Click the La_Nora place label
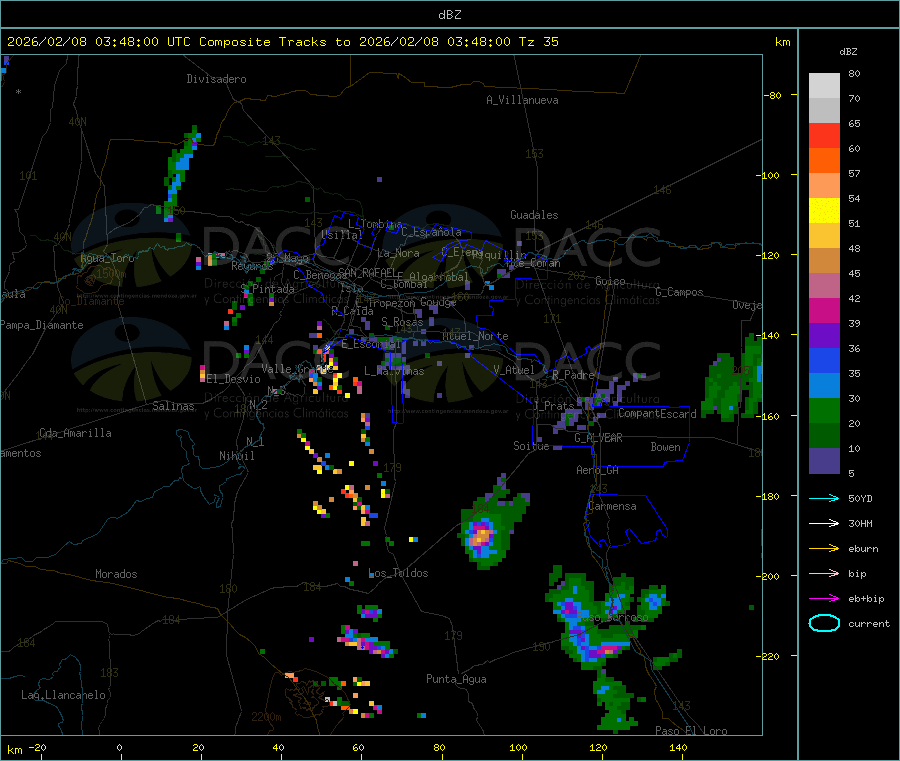Viewport: 900px width, 761px height. 398,253
